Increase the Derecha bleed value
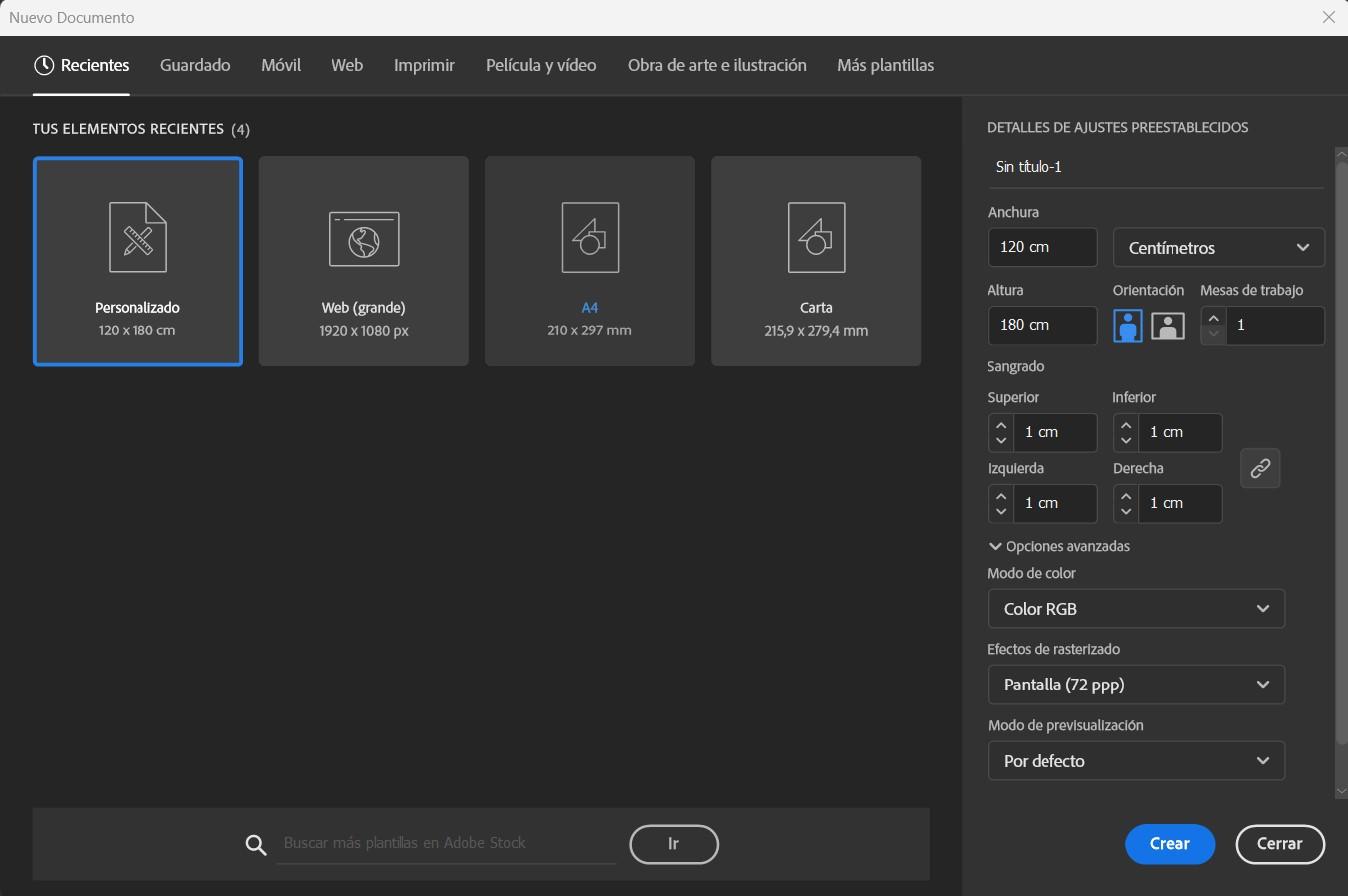The width and height of the screenshot is (1348, 896). (1126, 495)
